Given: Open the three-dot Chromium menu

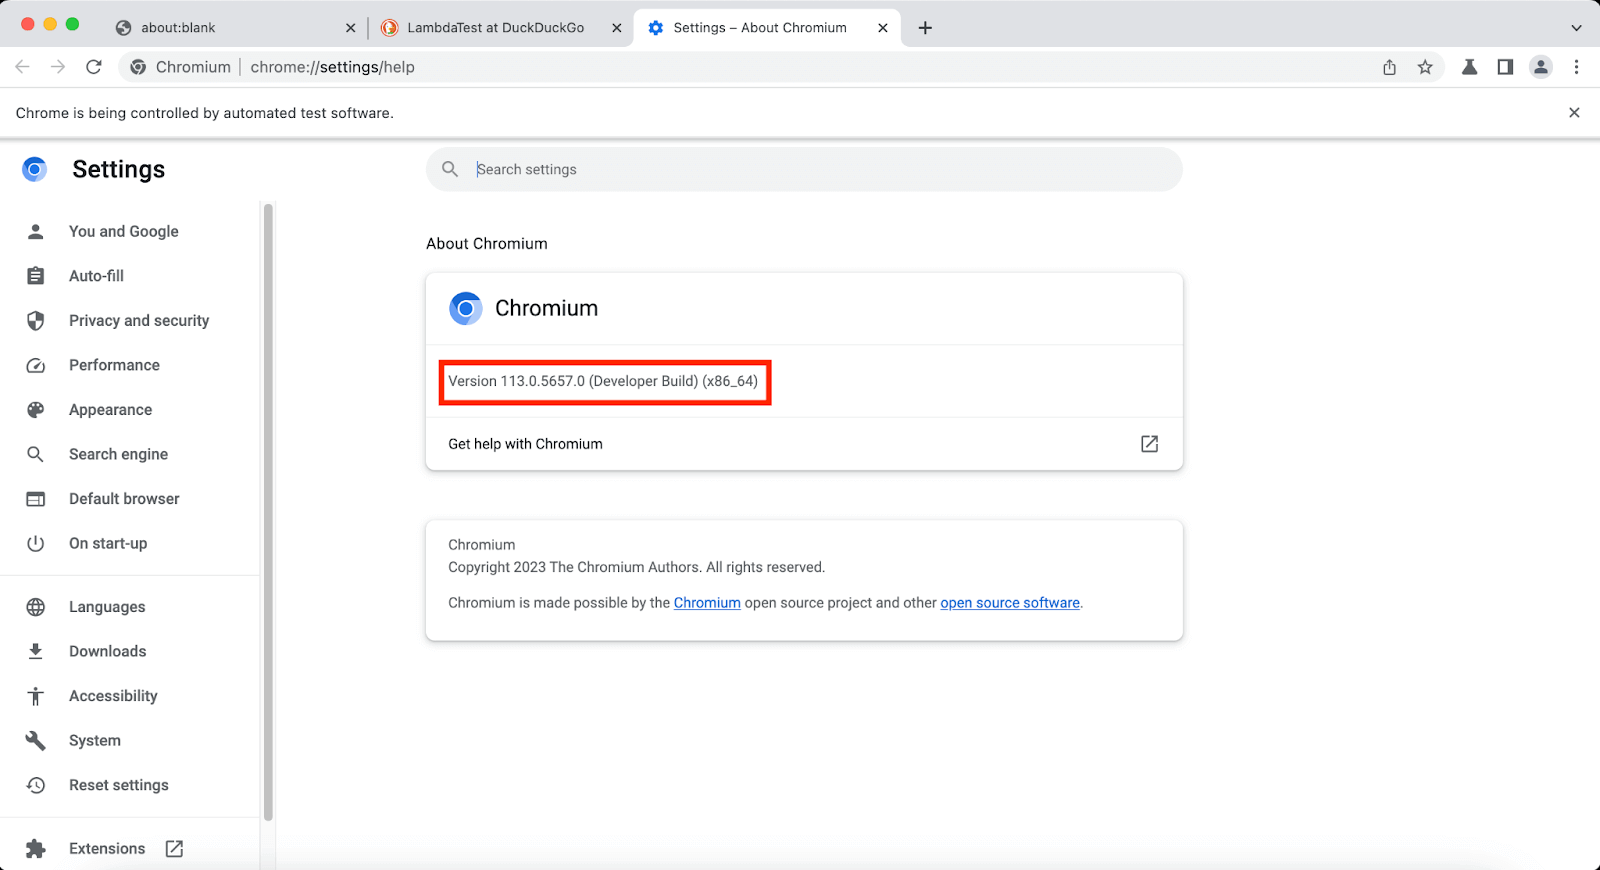Looking at the screenshot, I should coord(1577,67).
